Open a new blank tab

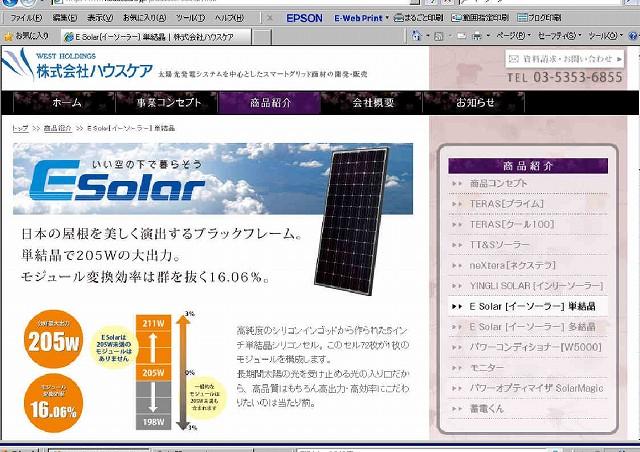(262, 37)
